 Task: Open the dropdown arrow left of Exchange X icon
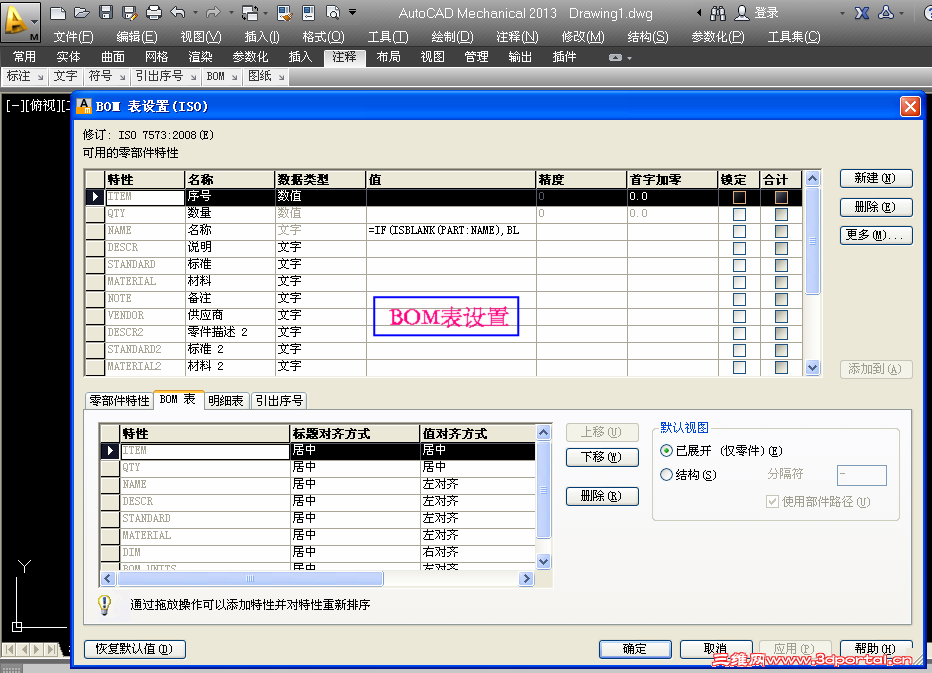[x=842, y=12]
